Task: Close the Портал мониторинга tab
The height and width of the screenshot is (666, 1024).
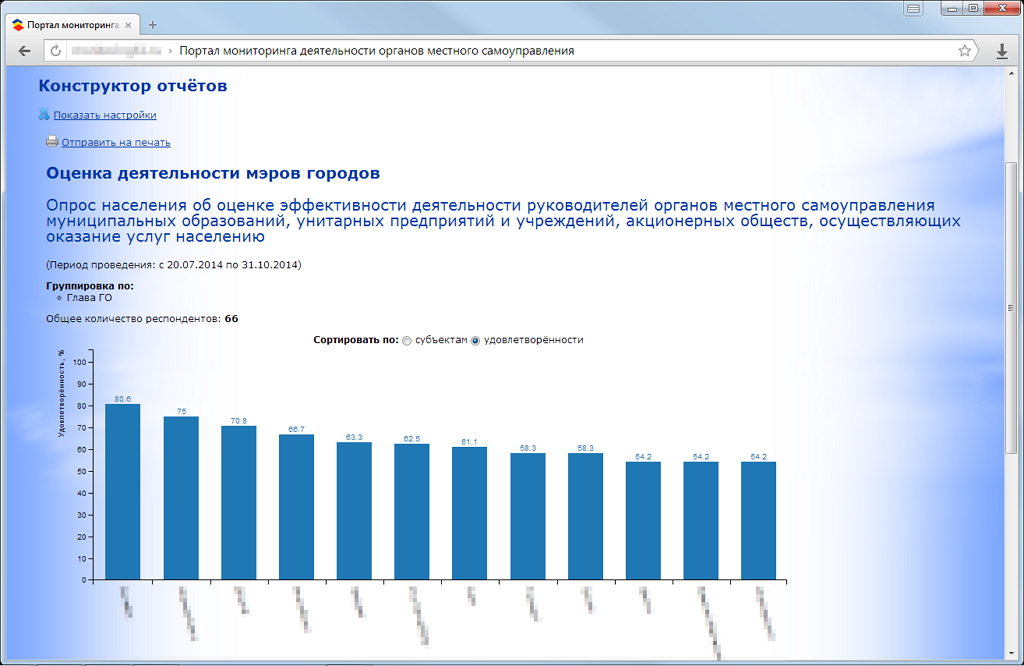Action: [128, 25]
